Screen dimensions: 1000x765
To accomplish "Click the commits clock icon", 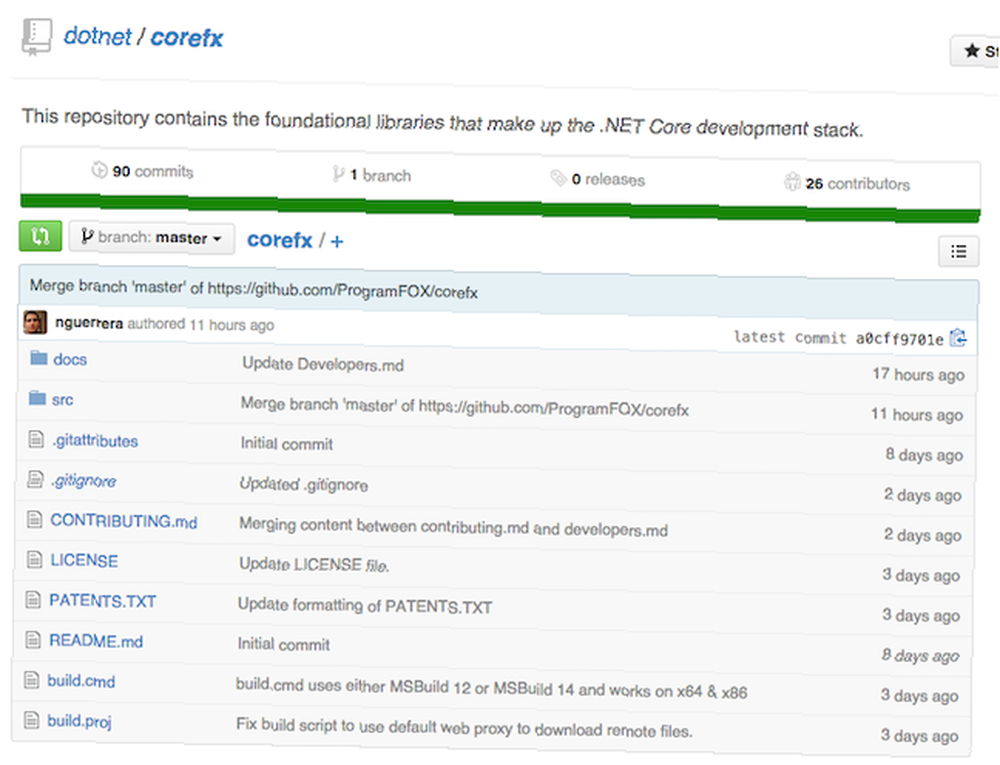I will pyautogui.click(x=99, y=170).
